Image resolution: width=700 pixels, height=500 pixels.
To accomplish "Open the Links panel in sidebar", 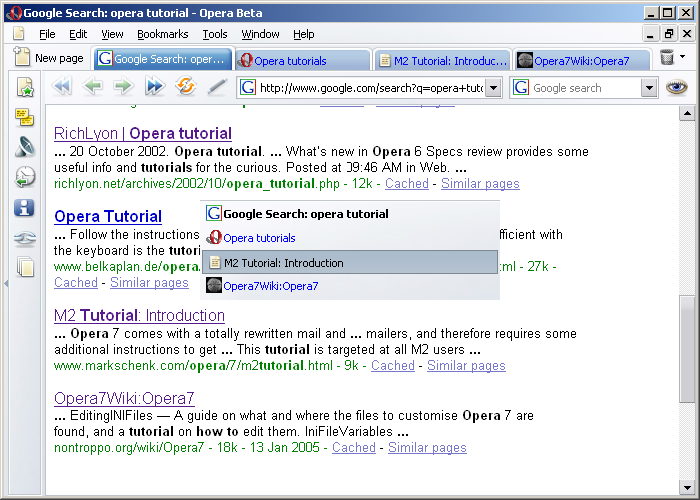I will click(x=25, y=238).
